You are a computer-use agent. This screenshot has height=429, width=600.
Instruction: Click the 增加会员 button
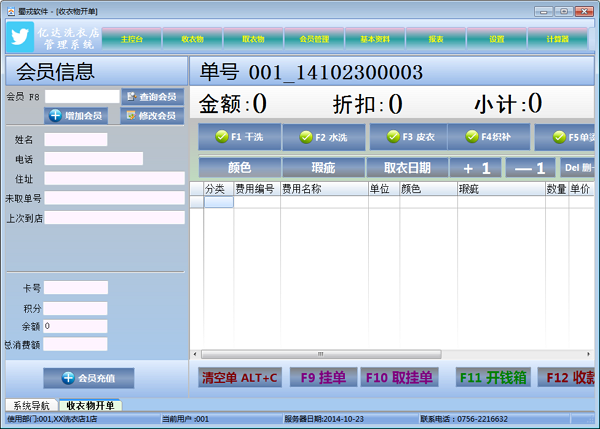[x=76, y=116]
